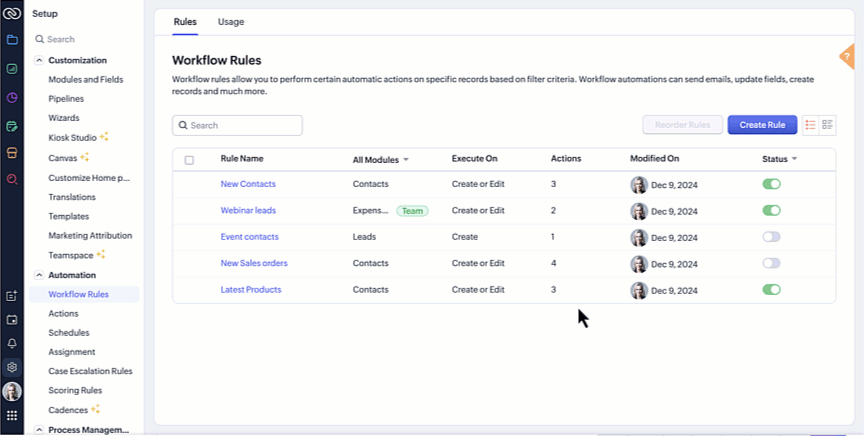Screen dimensions: 864x436
Task: Tick the select-all rules checkbox
Action: pyautogui.click(x=189, y=160)
